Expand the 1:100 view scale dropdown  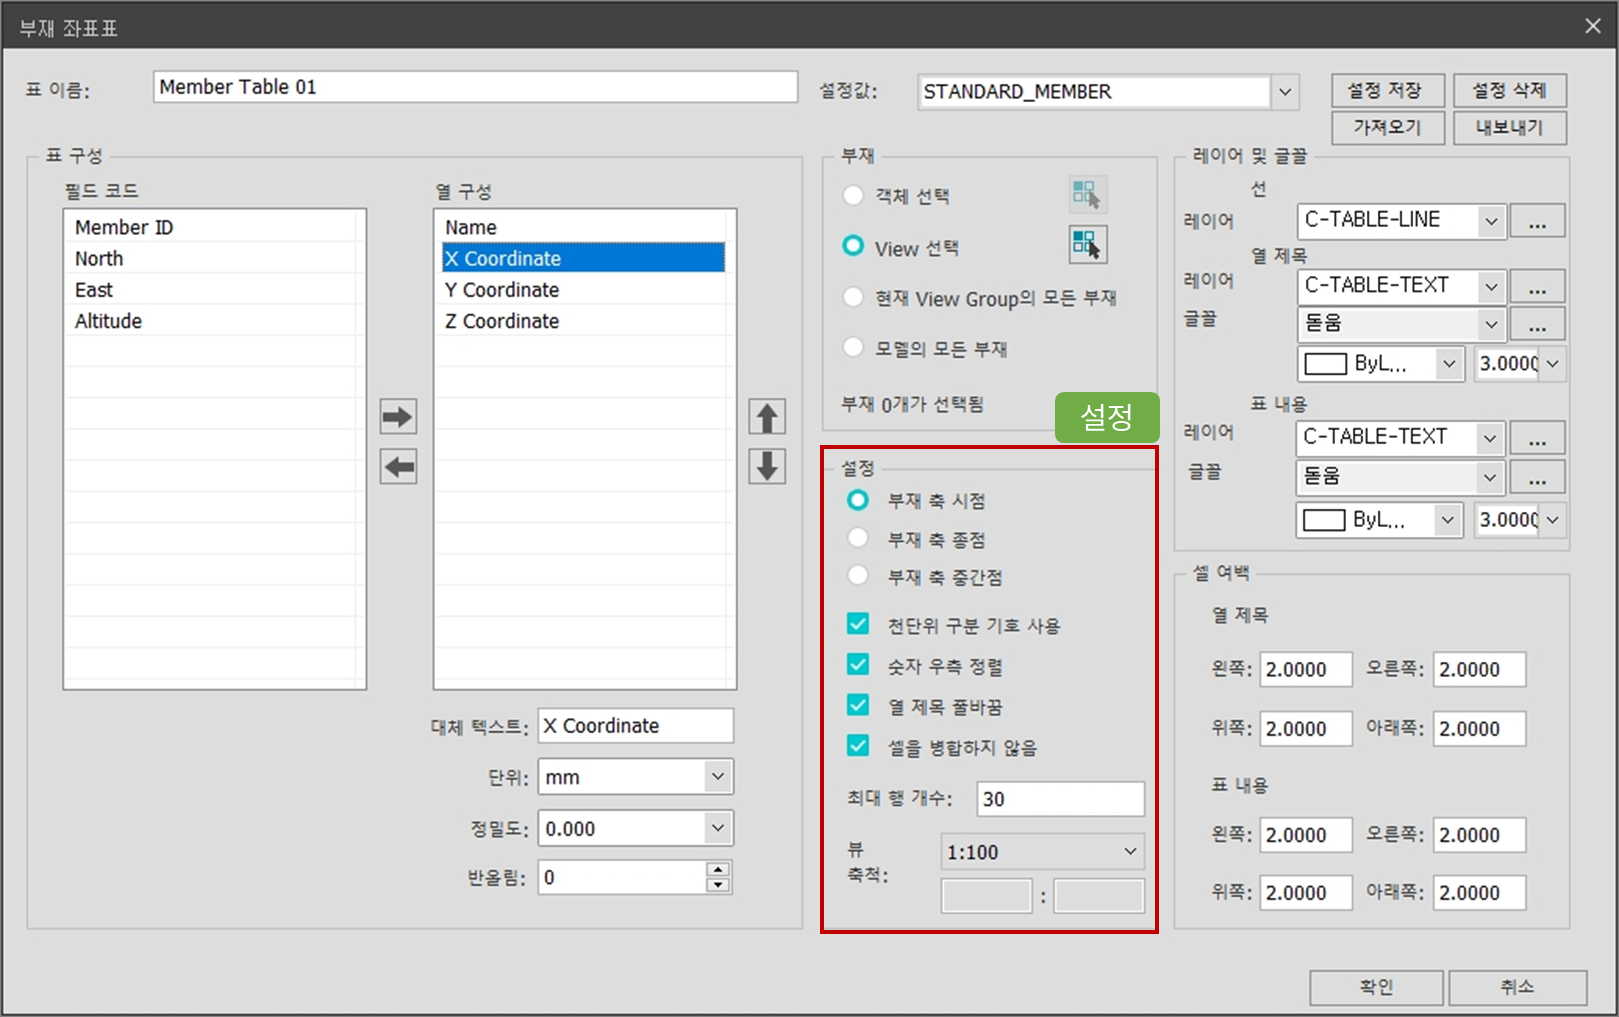(x=1130, y=852)
